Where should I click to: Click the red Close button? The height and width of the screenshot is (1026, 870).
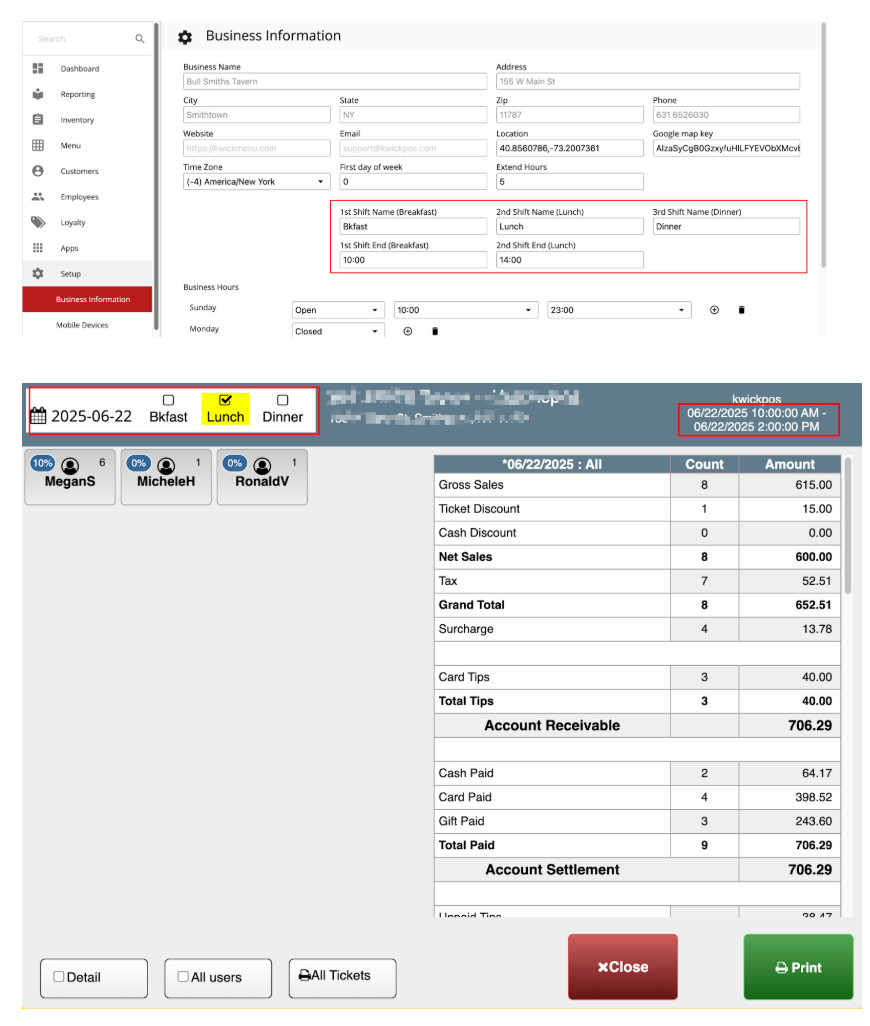point(623,966)
